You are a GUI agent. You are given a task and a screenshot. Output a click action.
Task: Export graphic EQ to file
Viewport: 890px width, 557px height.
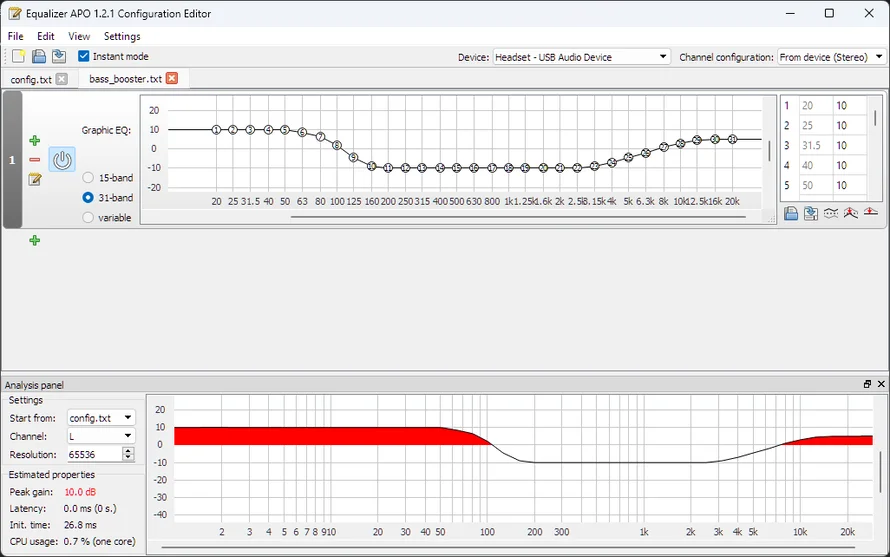(811, 213)
